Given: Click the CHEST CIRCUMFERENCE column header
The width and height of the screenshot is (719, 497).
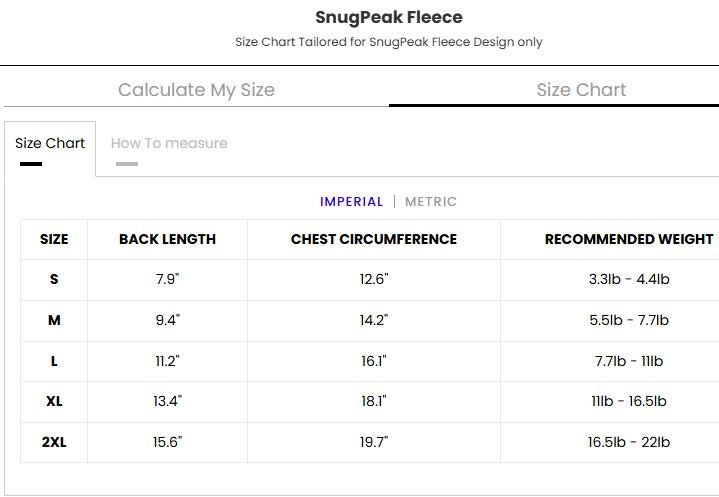Looking at the screenshot, I should click(x=373, y=239).
